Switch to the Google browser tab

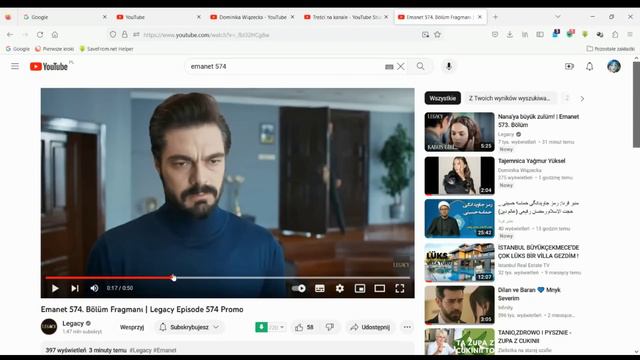tap(61, 17)
